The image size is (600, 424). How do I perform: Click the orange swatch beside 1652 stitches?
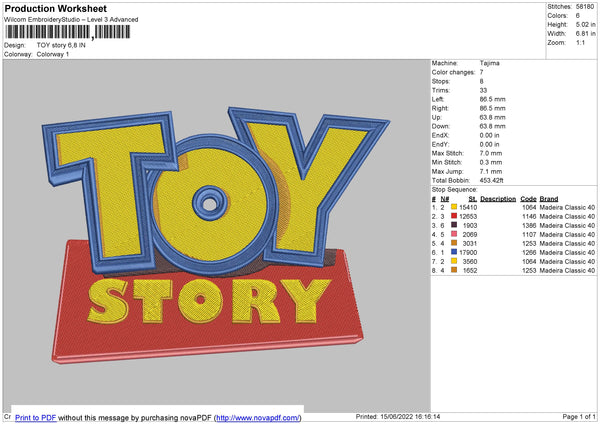point(454,270)
